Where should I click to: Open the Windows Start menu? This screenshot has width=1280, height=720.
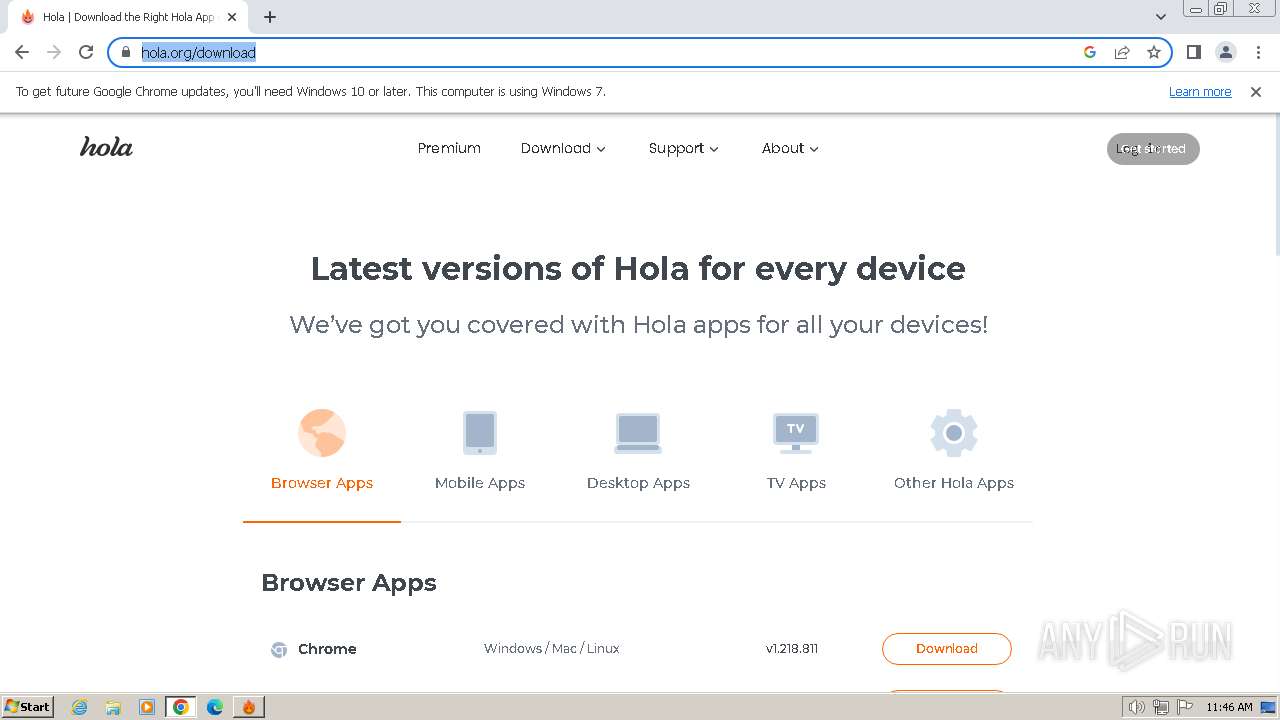point(28,706)
